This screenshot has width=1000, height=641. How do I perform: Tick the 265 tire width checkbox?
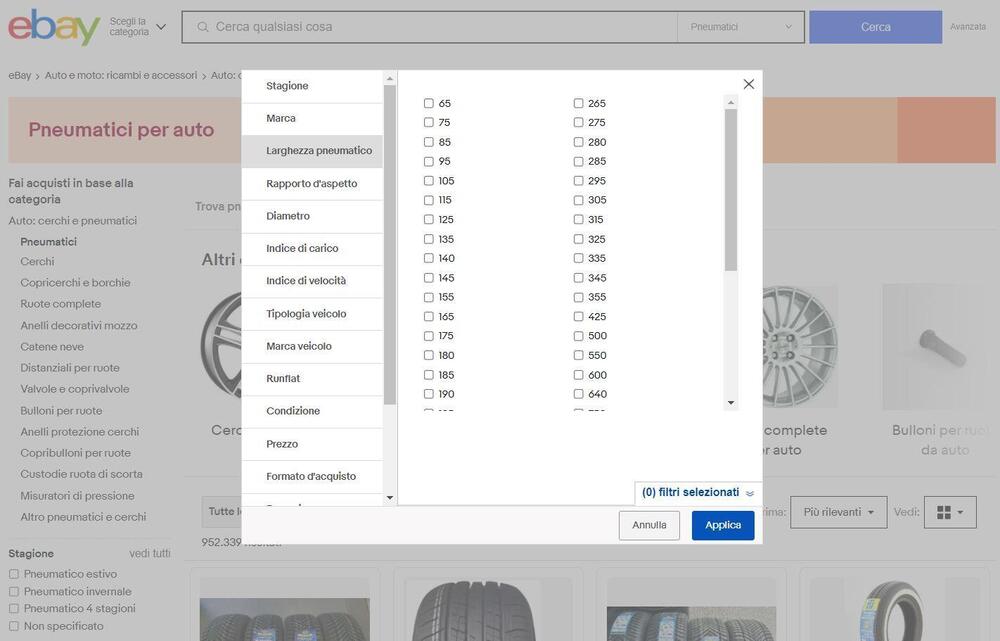tap(578, 103)
